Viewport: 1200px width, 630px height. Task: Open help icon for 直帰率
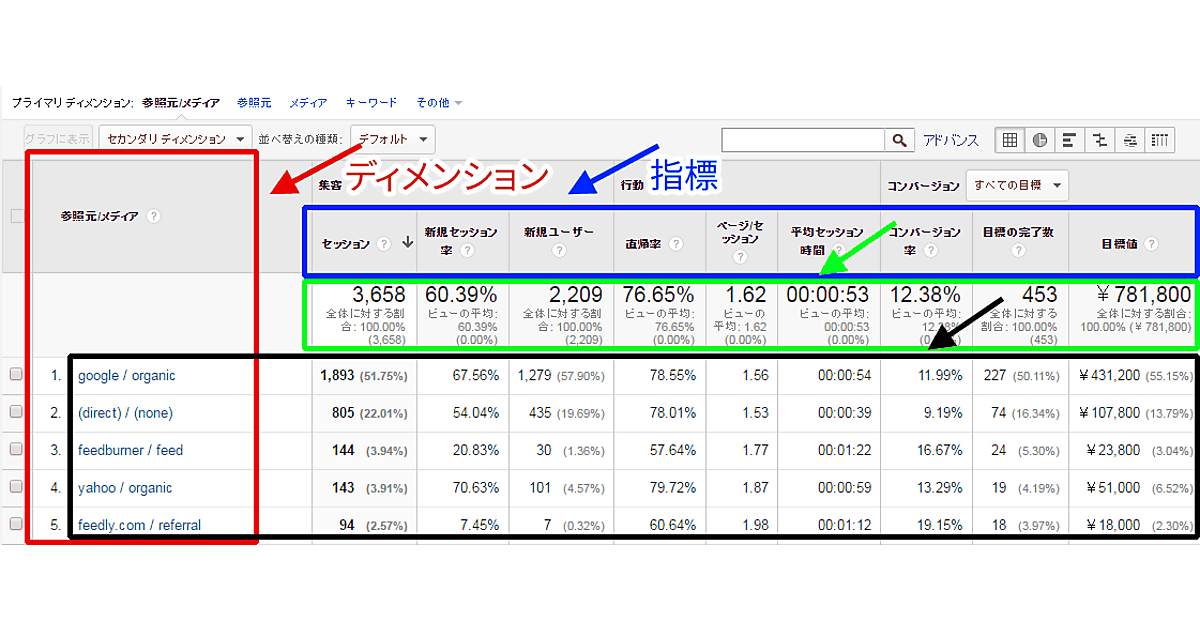coord(677,243)
